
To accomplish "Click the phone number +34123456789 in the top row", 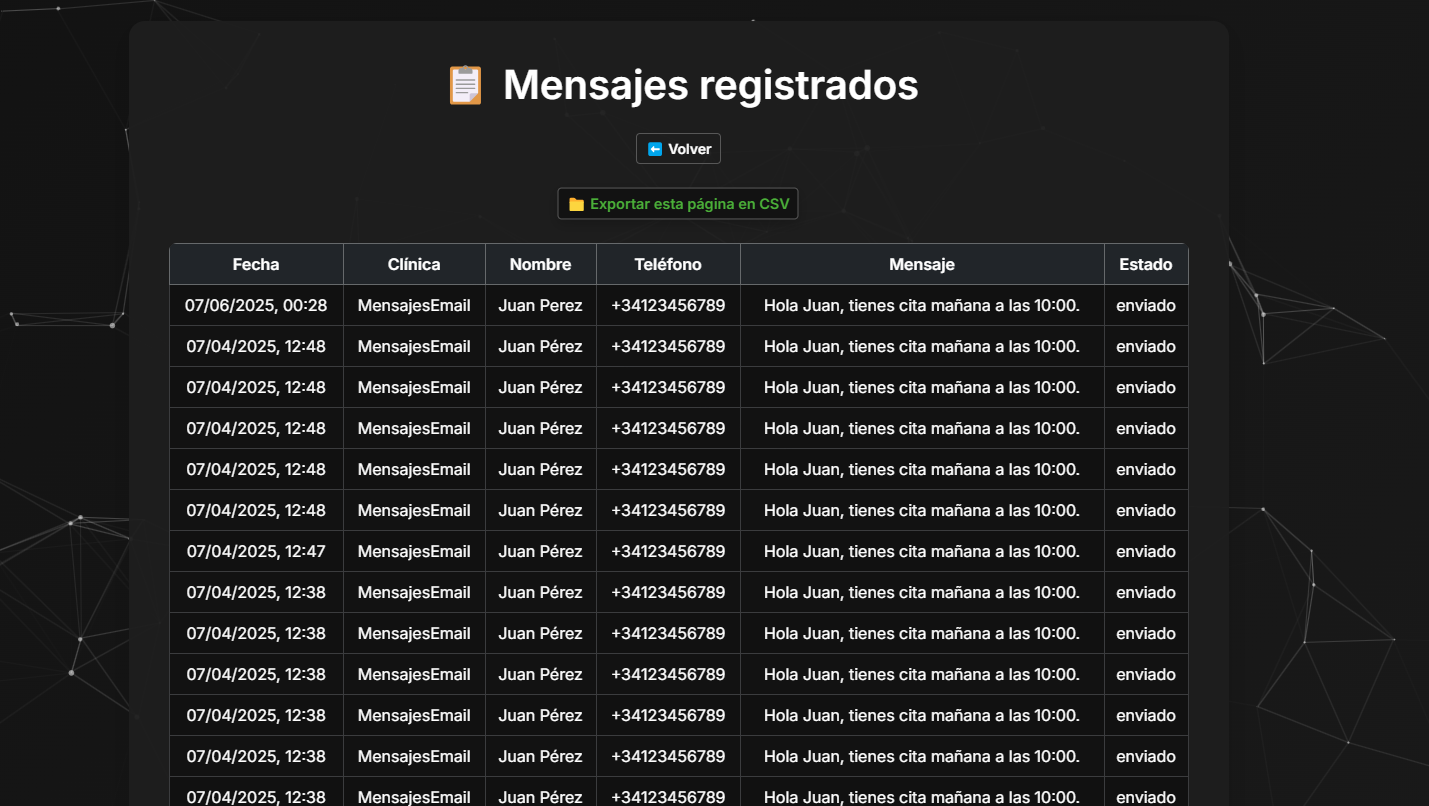I will pyautogui.click(x=668, y=305).
